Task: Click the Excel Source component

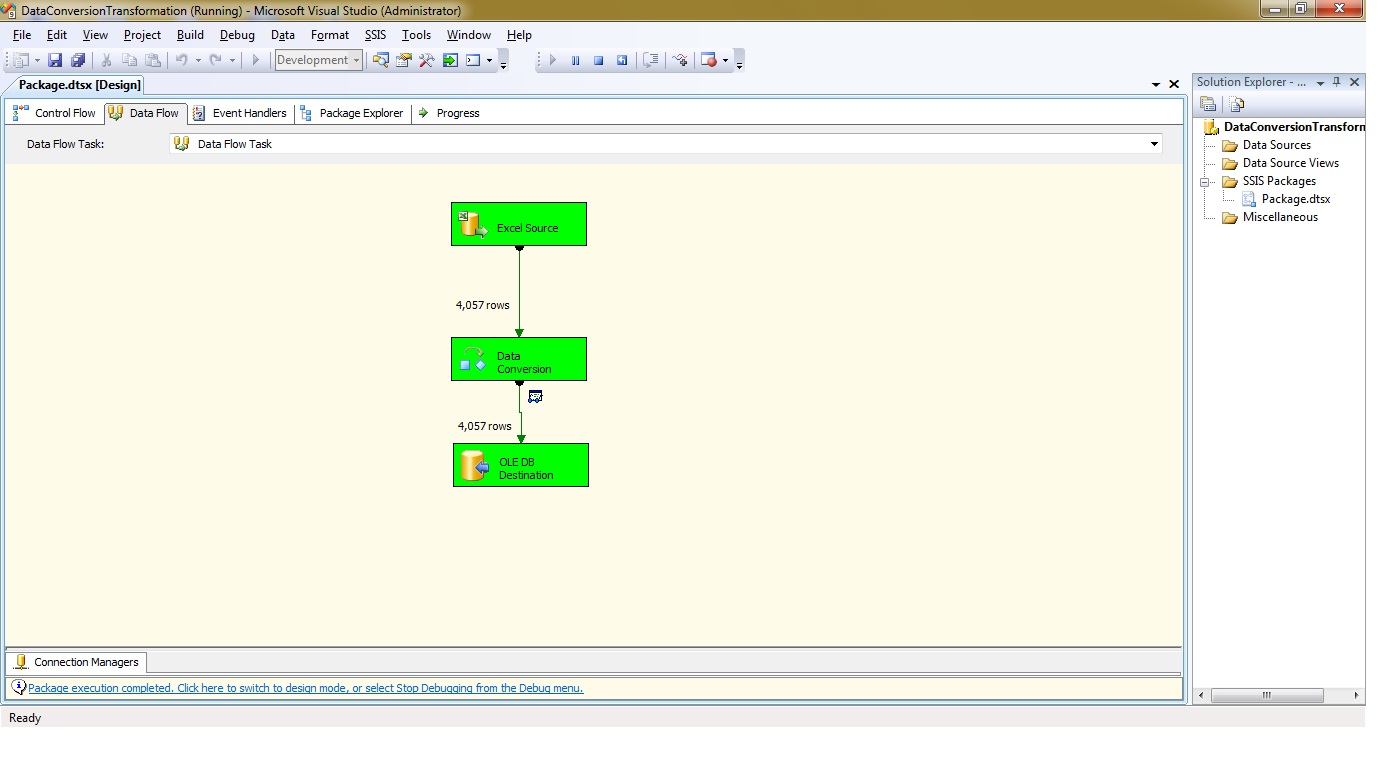Action: (x=518, y=225)
